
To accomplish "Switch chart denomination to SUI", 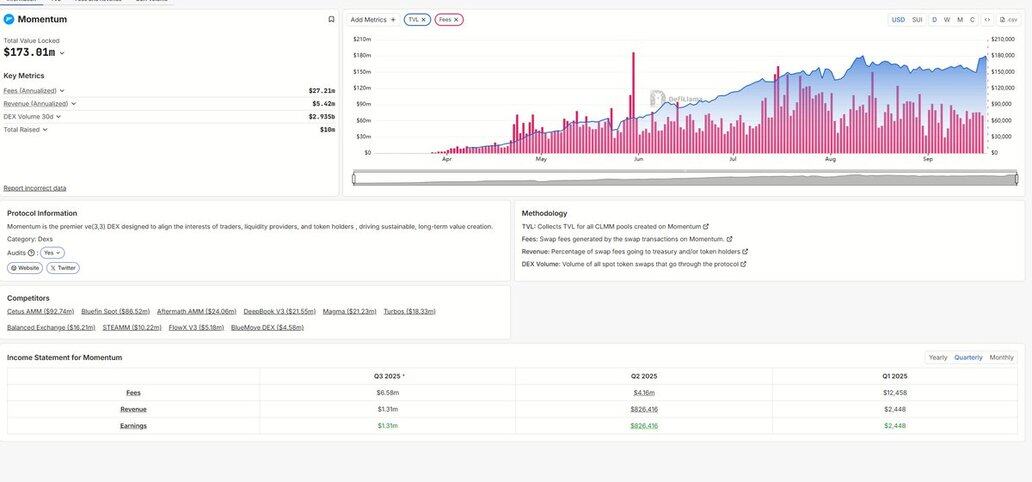I will pos(917,20).
